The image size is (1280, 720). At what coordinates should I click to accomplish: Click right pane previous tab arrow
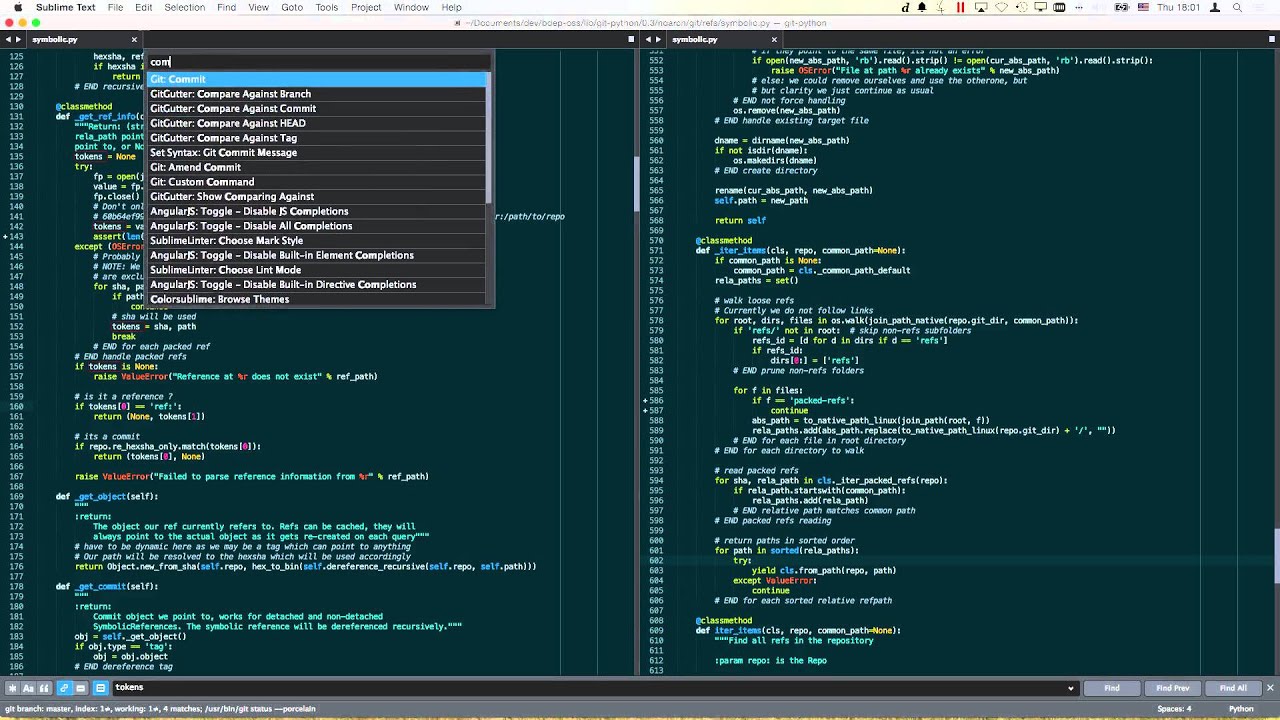pos(648,40)
